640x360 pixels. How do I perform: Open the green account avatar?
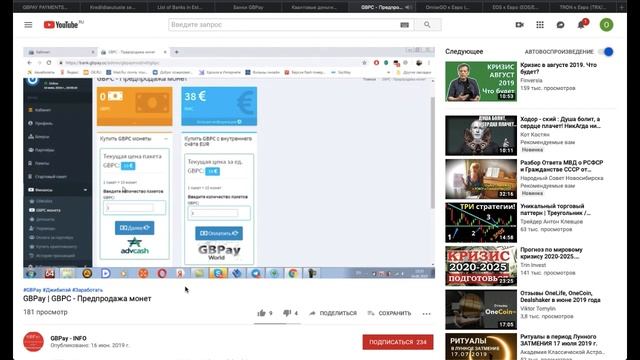point(606,25)
